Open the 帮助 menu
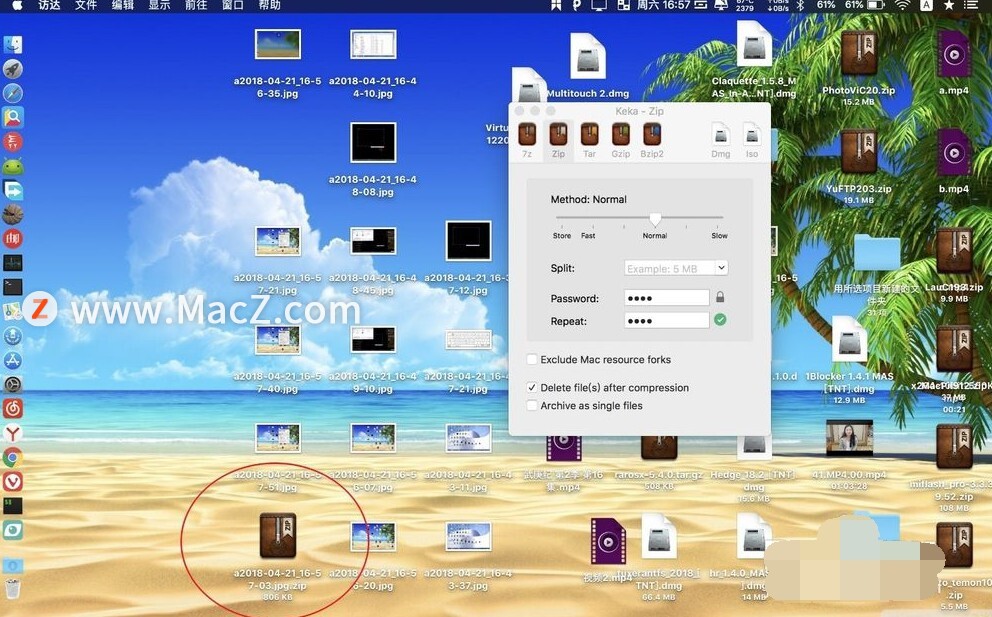This screenshot has width=992, height=617. pyautogui.click(x=269, y=5)
